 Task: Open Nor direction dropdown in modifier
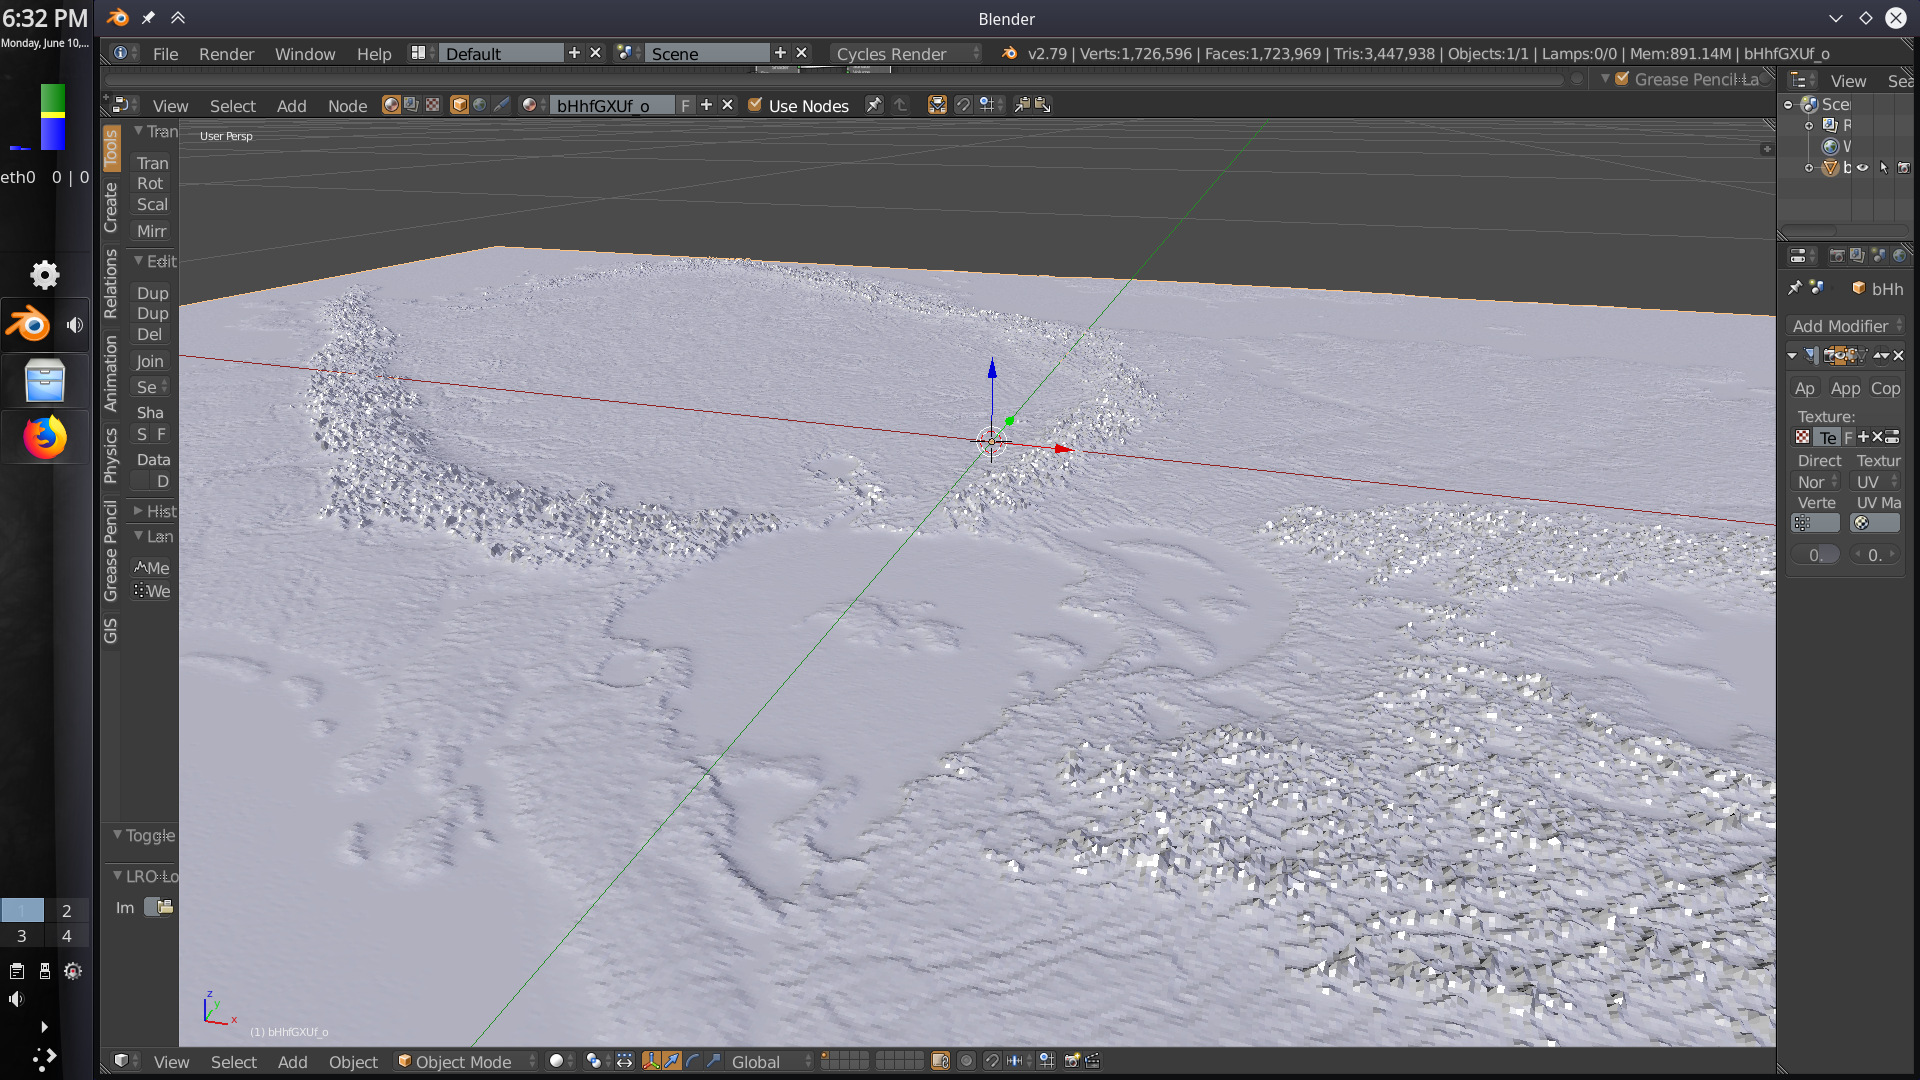(1816, 482)
